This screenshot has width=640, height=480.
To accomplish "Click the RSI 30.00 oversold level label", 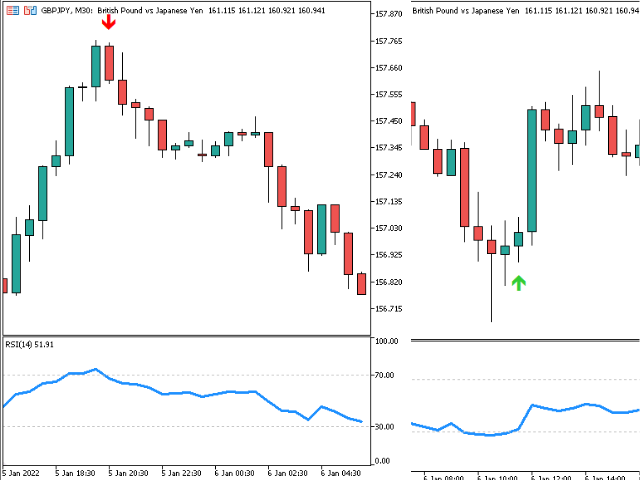I will point(386,427).
